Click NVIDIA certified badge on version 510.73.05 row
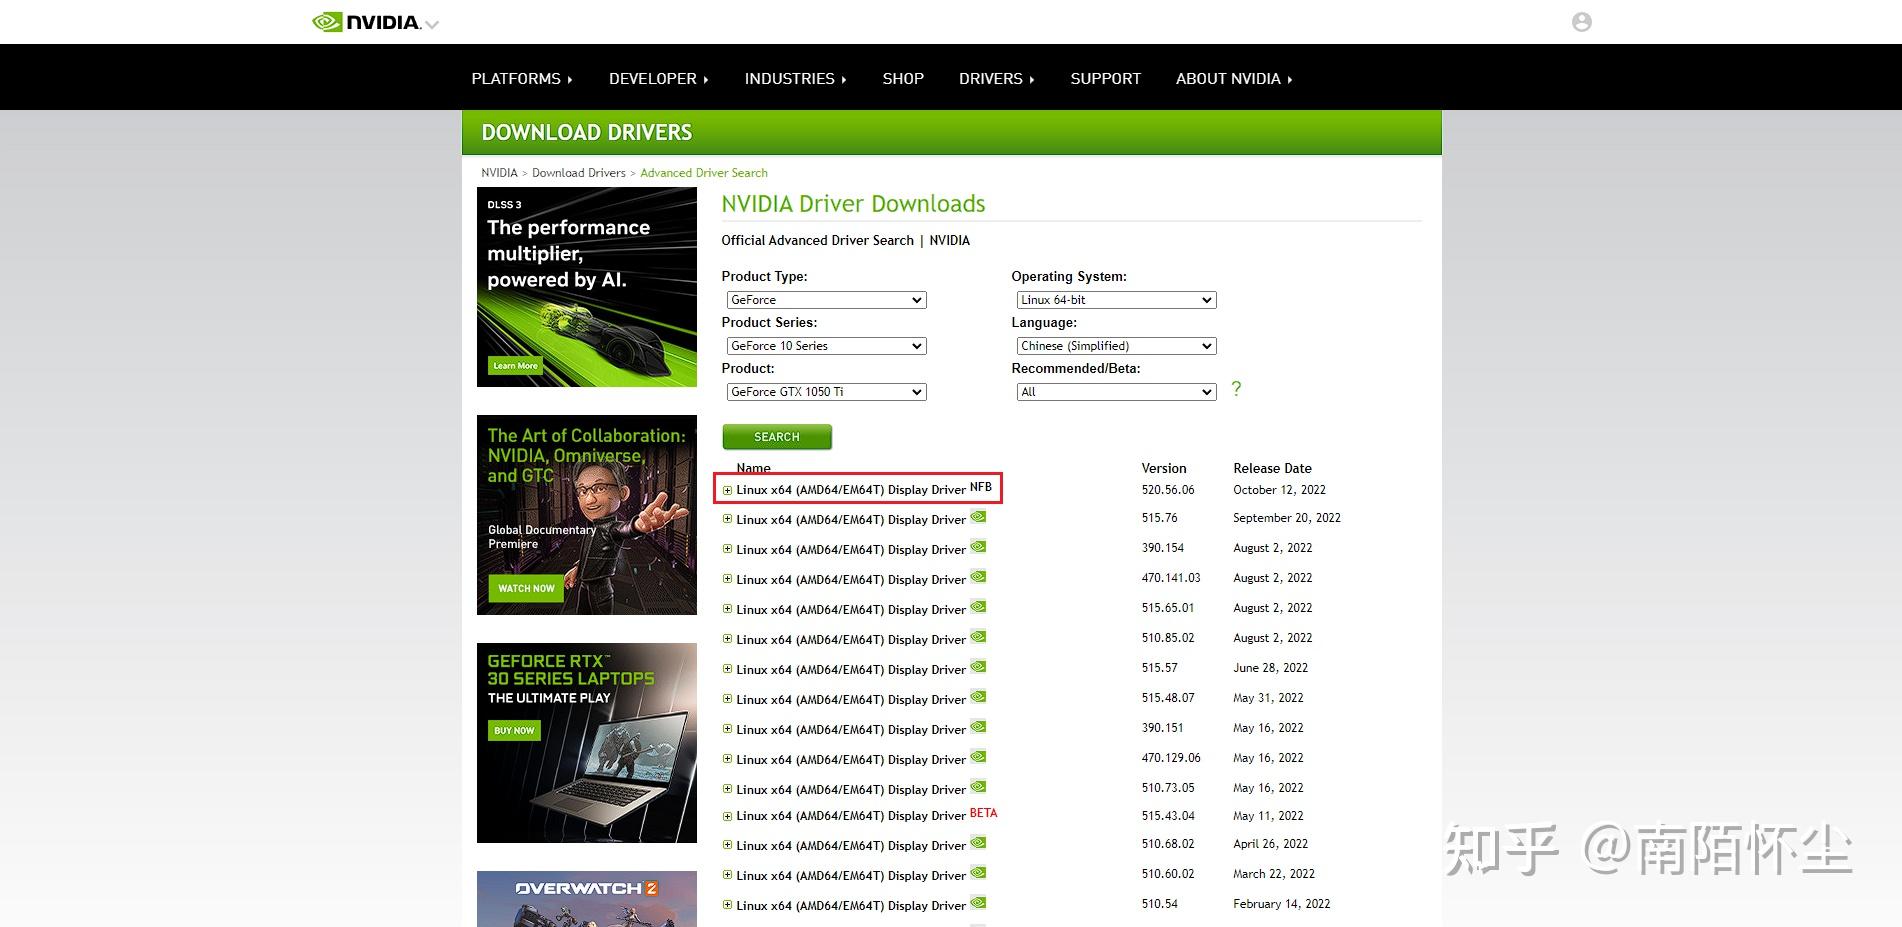This screenshot has height=927, width=1902. tap(978, 787)
